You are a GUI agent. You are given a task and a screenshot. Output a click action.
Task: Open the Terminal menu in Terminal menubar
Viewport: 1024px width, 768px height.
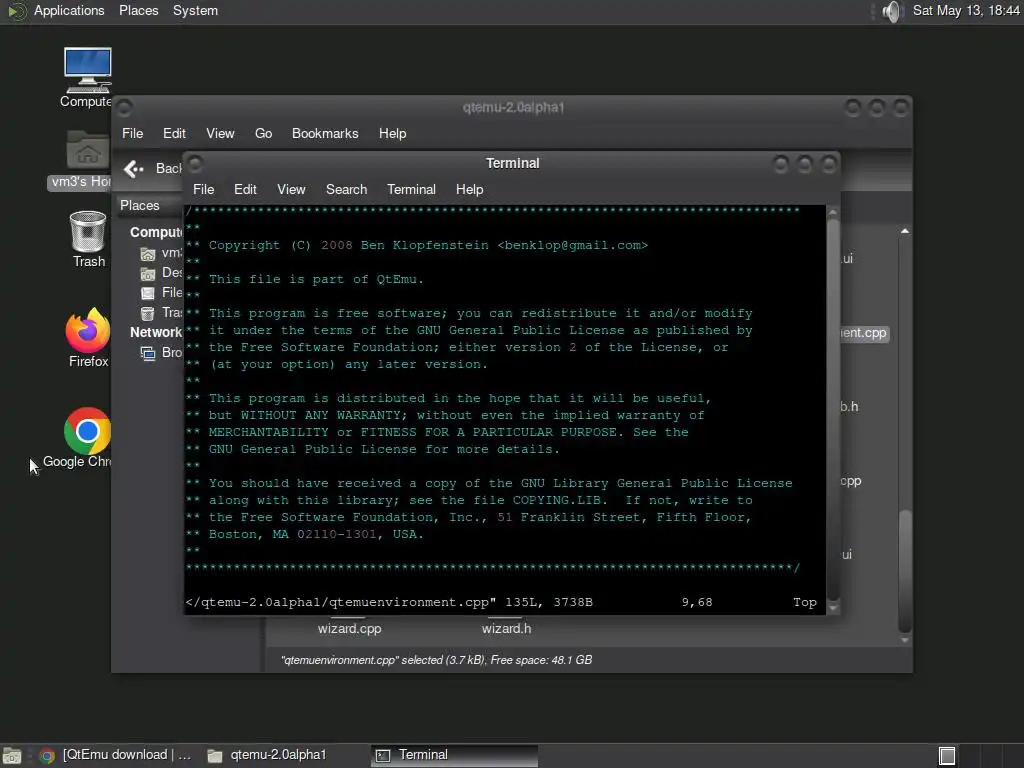[411, 189]
